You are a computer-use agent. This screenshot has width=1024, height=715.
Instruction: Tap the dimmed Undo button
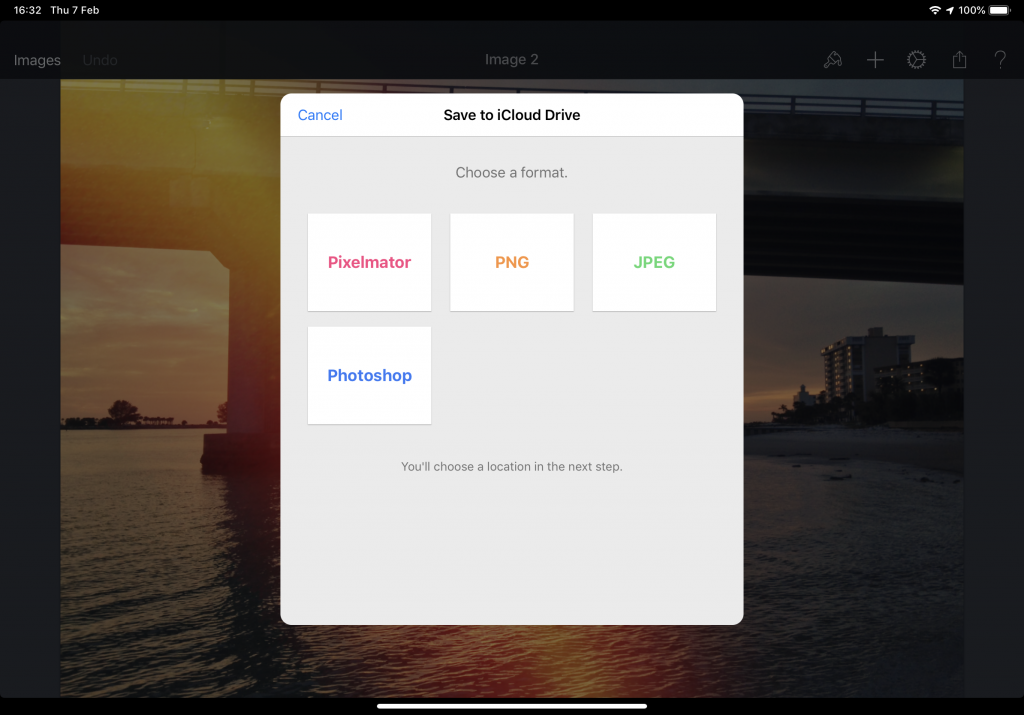click(x=100, y=60)
